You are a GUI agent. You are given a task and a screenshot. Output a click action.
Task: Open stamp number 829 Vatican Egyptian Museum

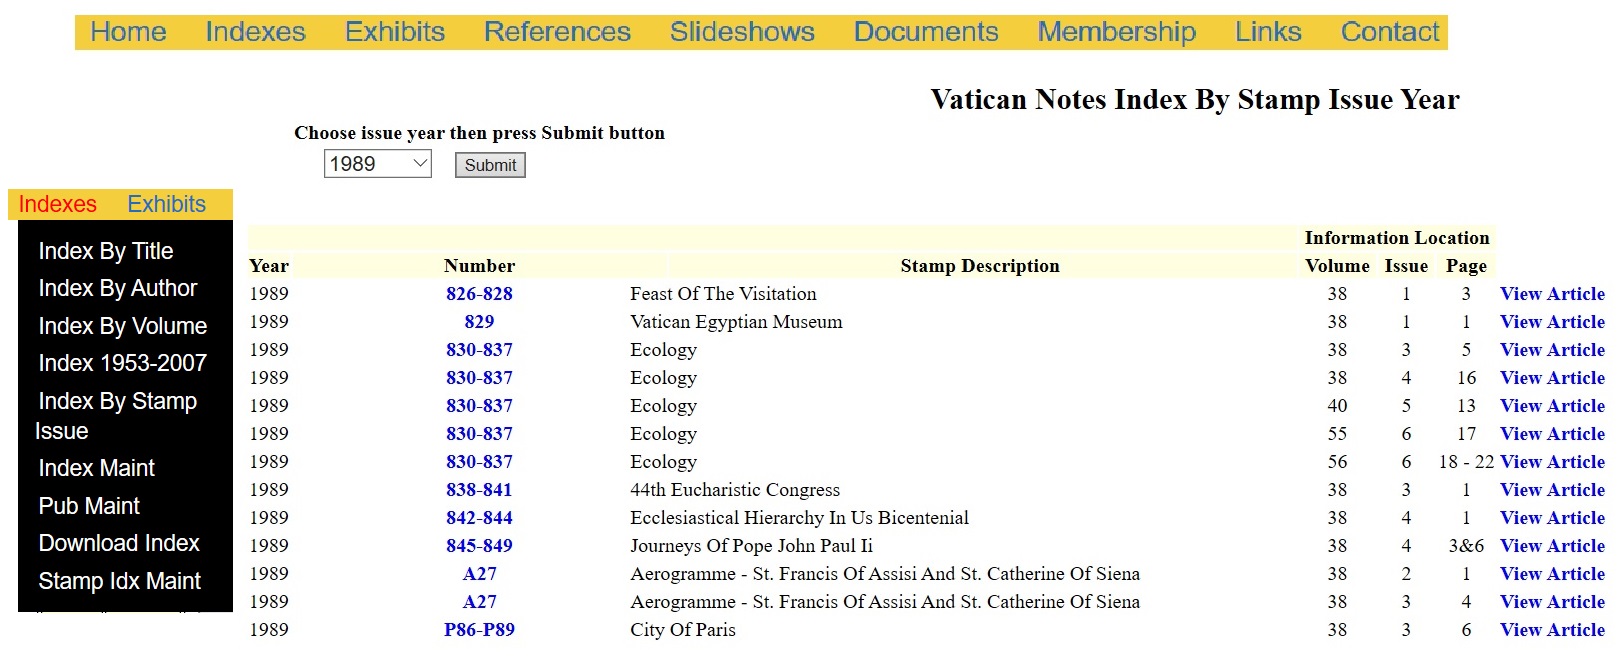coord(479,322)
